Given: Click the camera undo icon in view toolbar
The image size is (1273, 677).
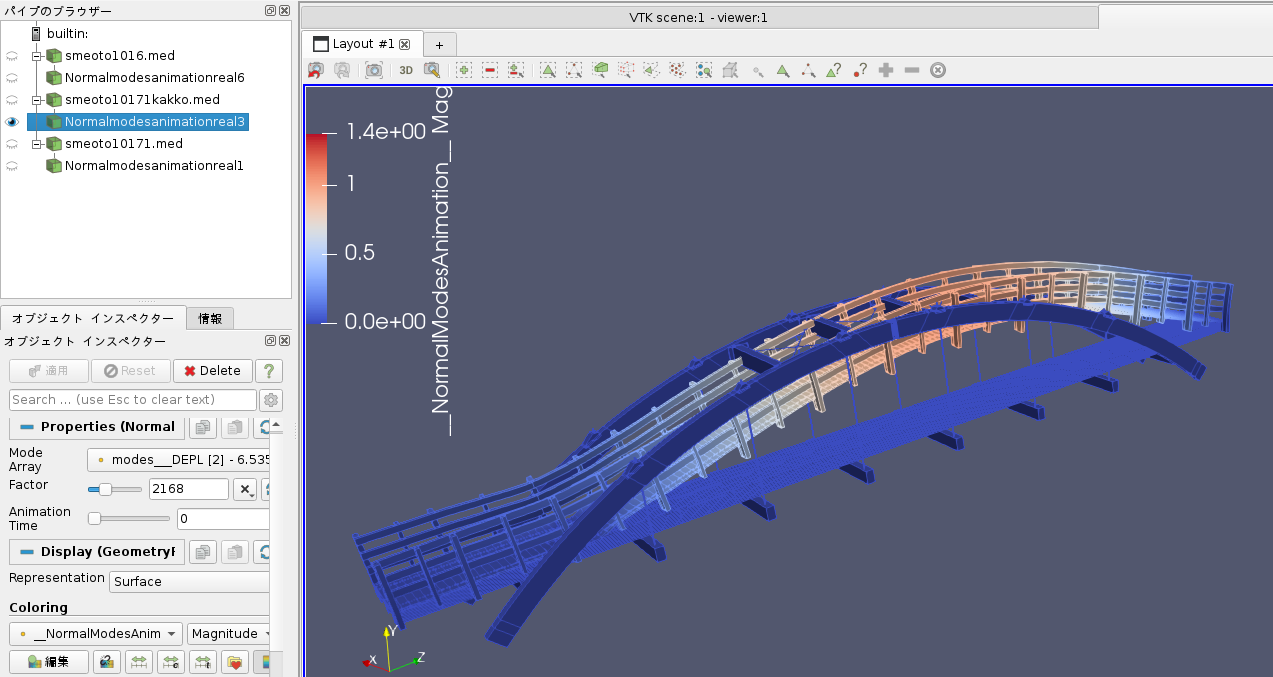Looking at the screenshot, I should [x=316, y=70].
